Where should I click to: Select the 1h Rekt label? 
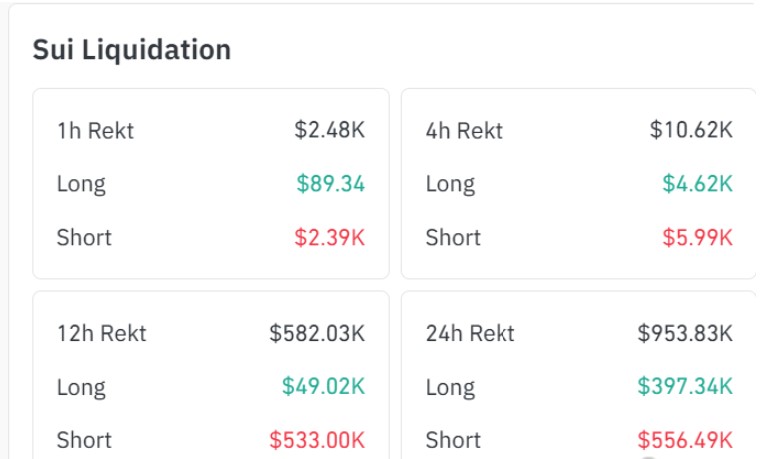pos(96,131)
